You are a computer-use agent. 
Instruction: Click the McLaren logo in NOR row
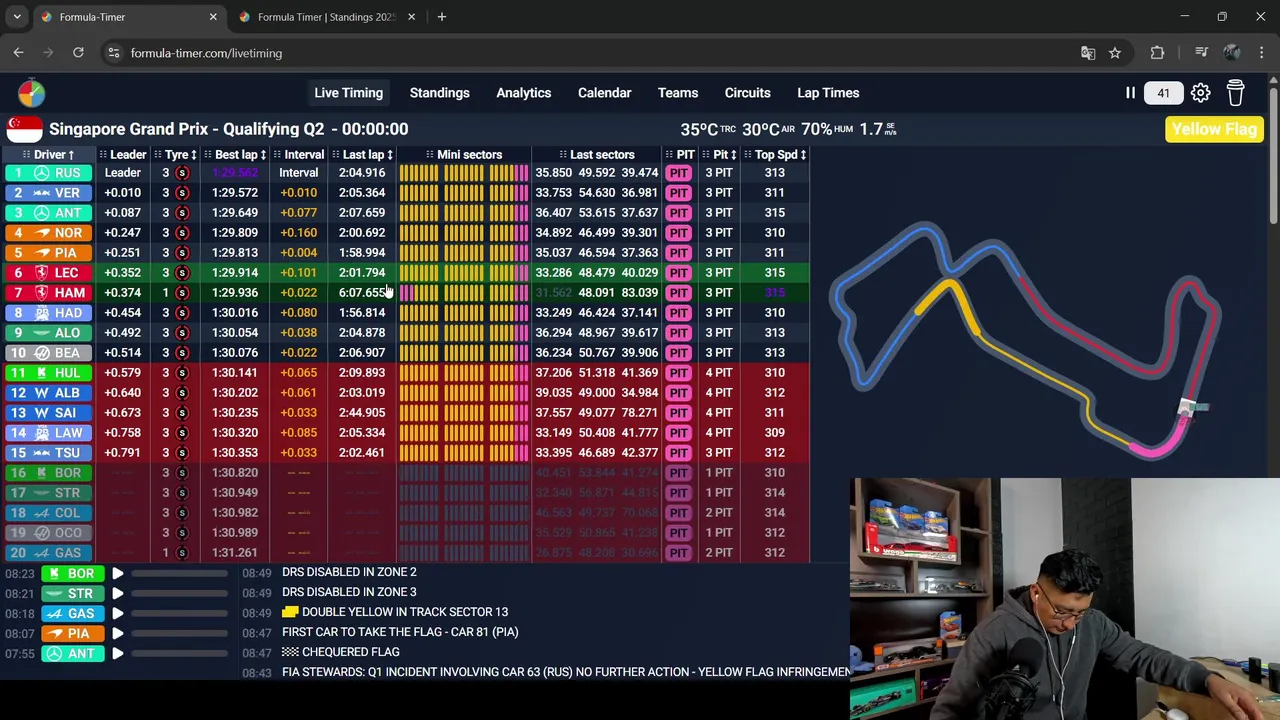pos(42,233)
